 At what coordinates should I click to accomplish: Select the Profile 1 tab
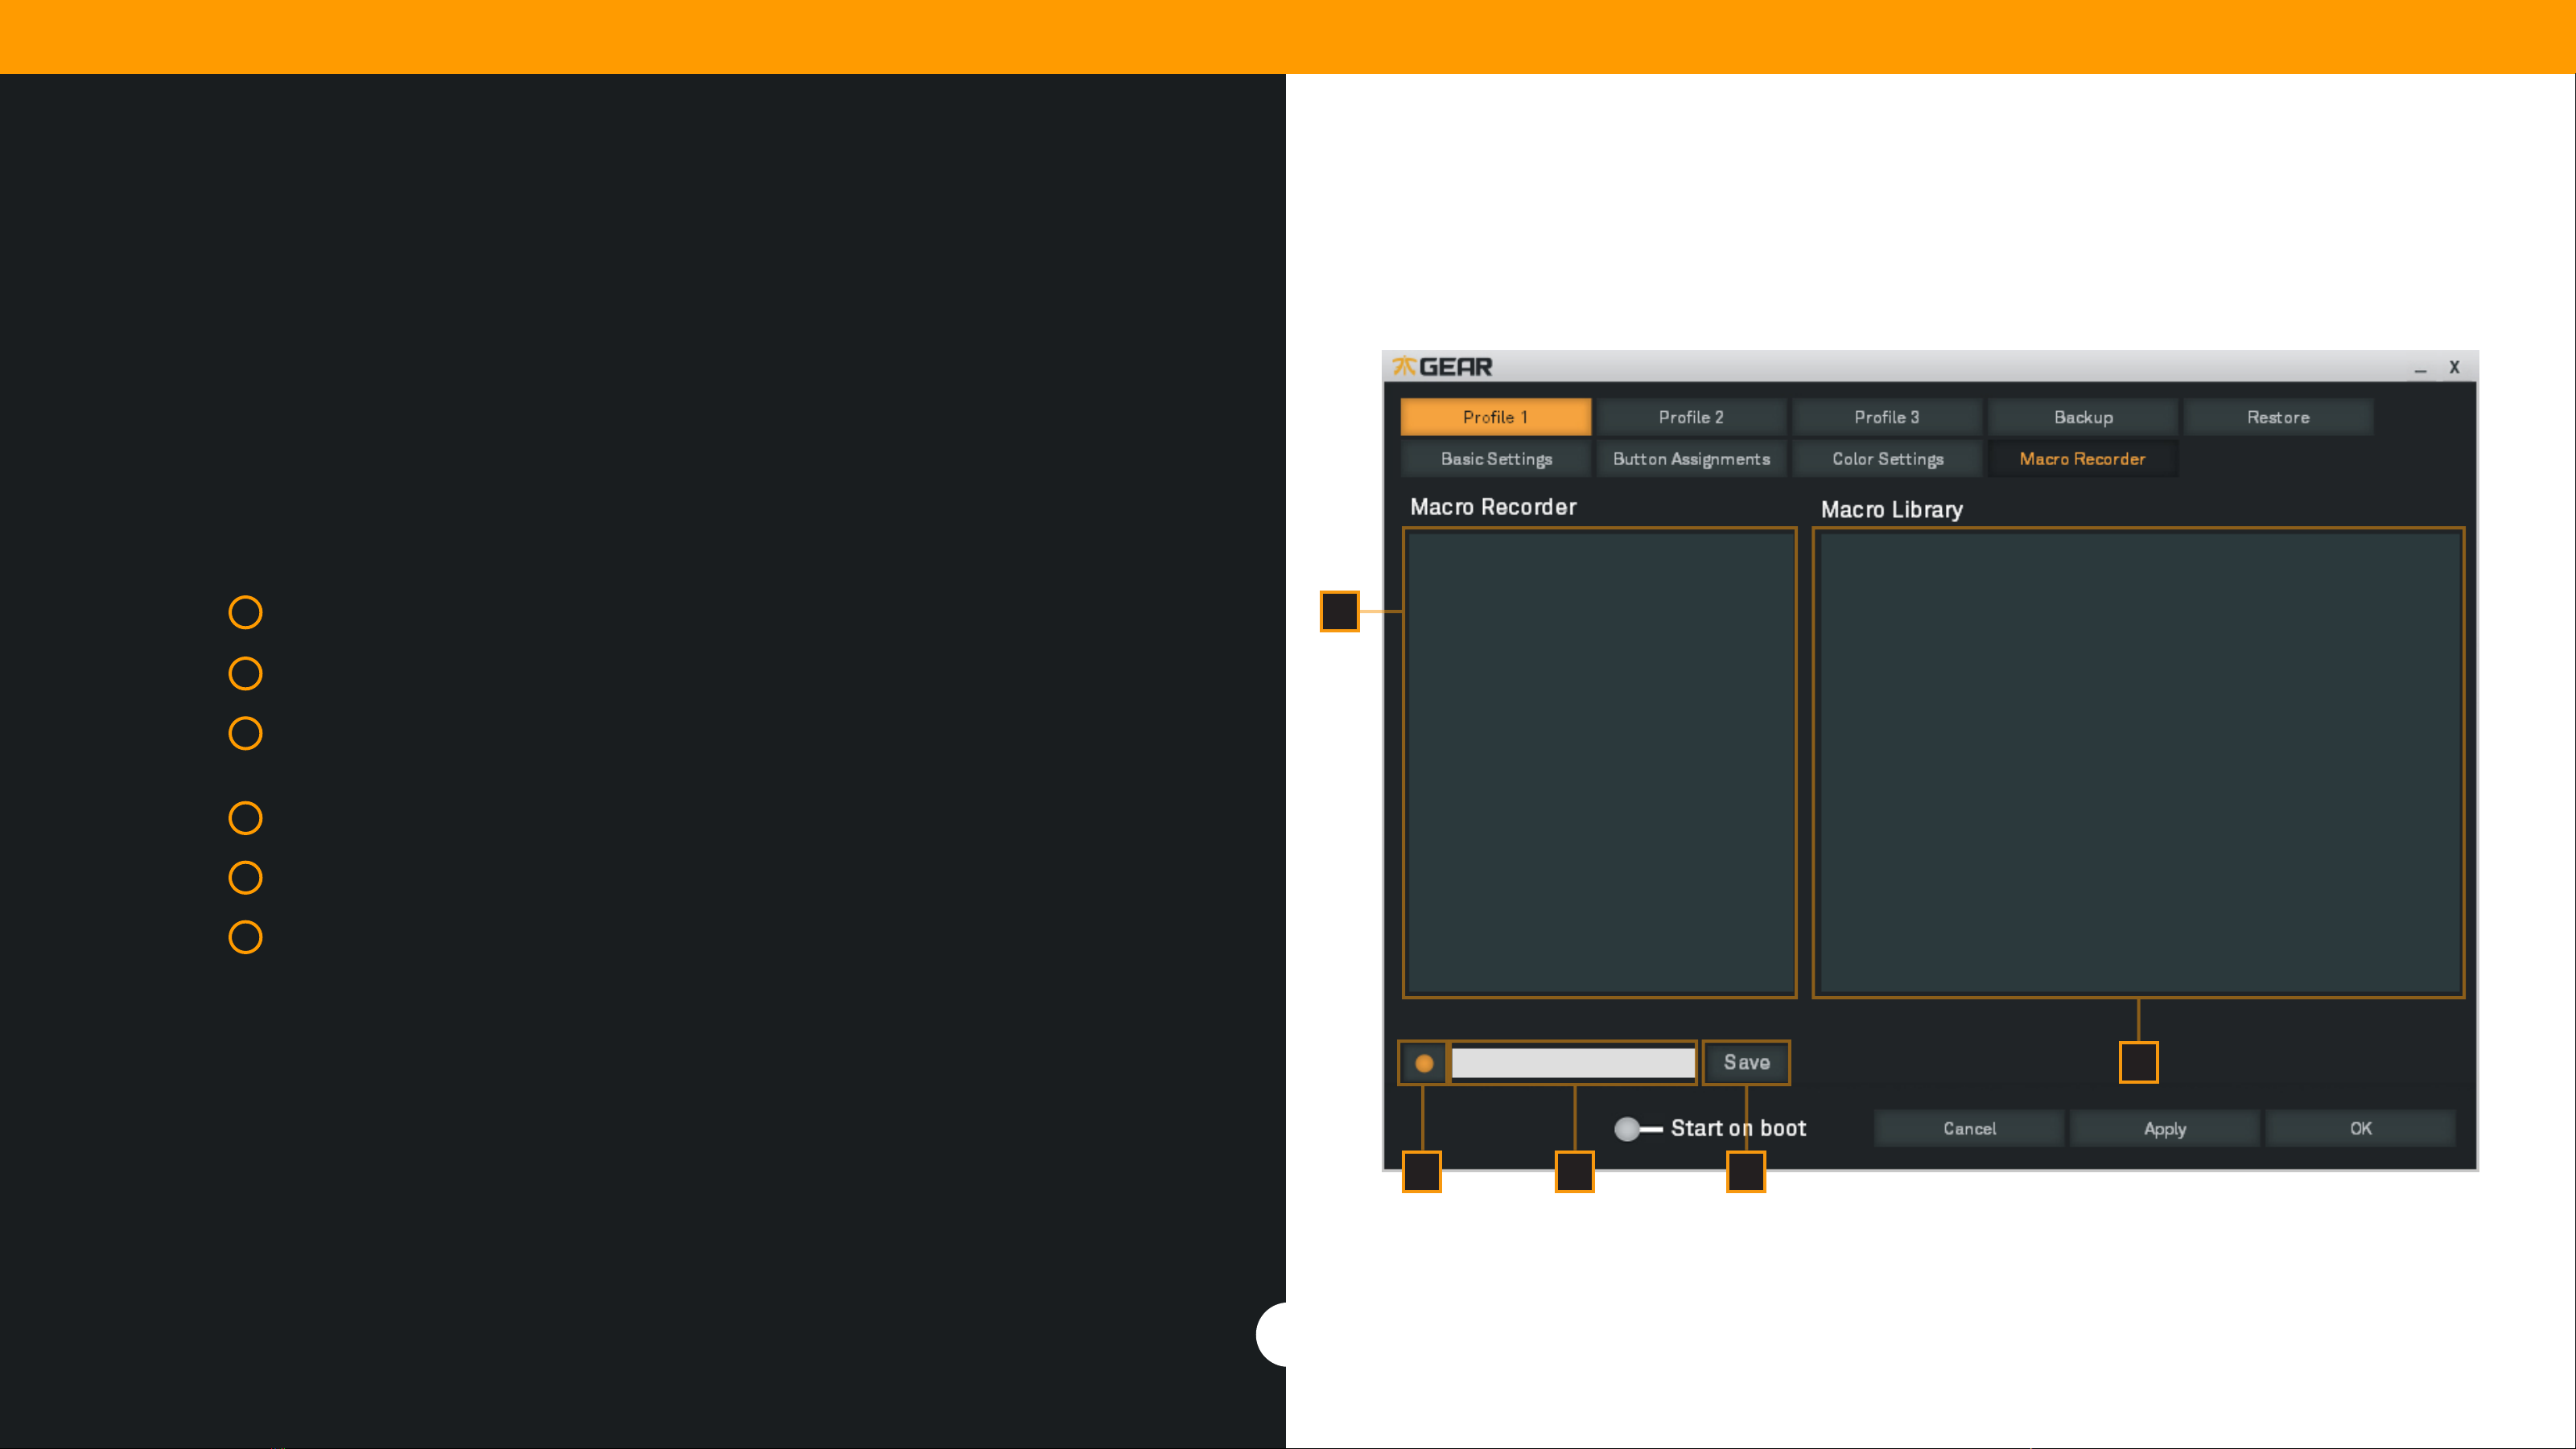coord(1495,417)
